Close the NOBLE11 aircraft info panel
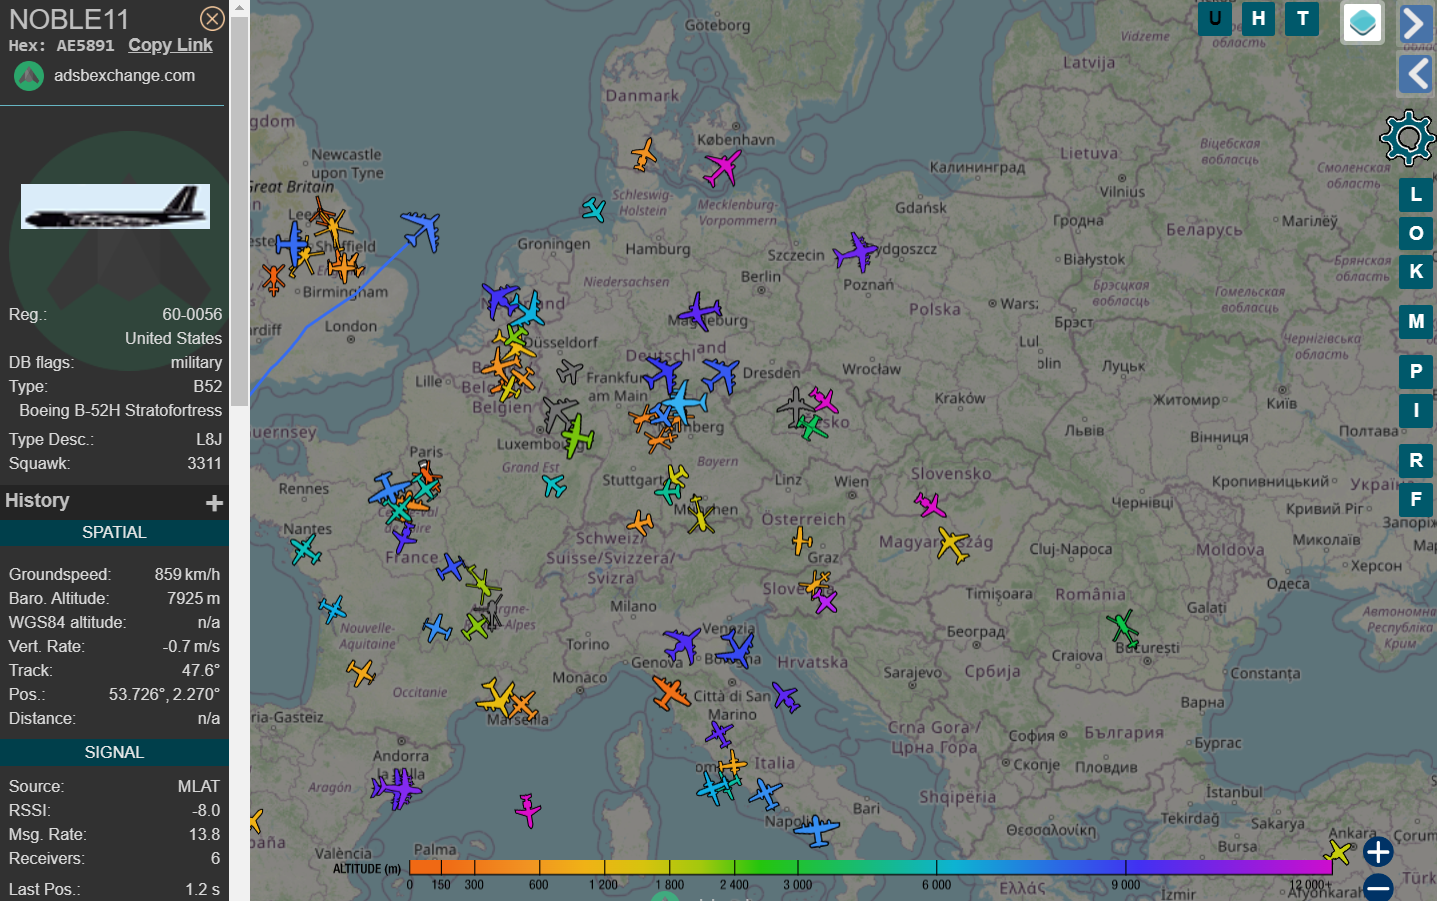The image size is (1437, 901). pyautogui.click(x=212, y=19)
